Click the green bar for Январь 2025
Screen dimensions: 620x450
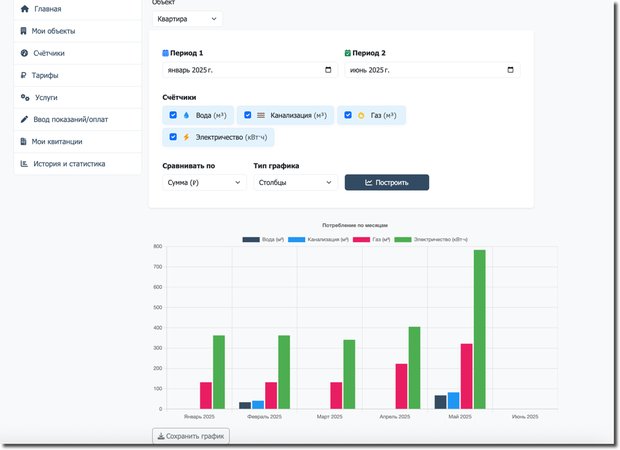(x=219, y=372)
